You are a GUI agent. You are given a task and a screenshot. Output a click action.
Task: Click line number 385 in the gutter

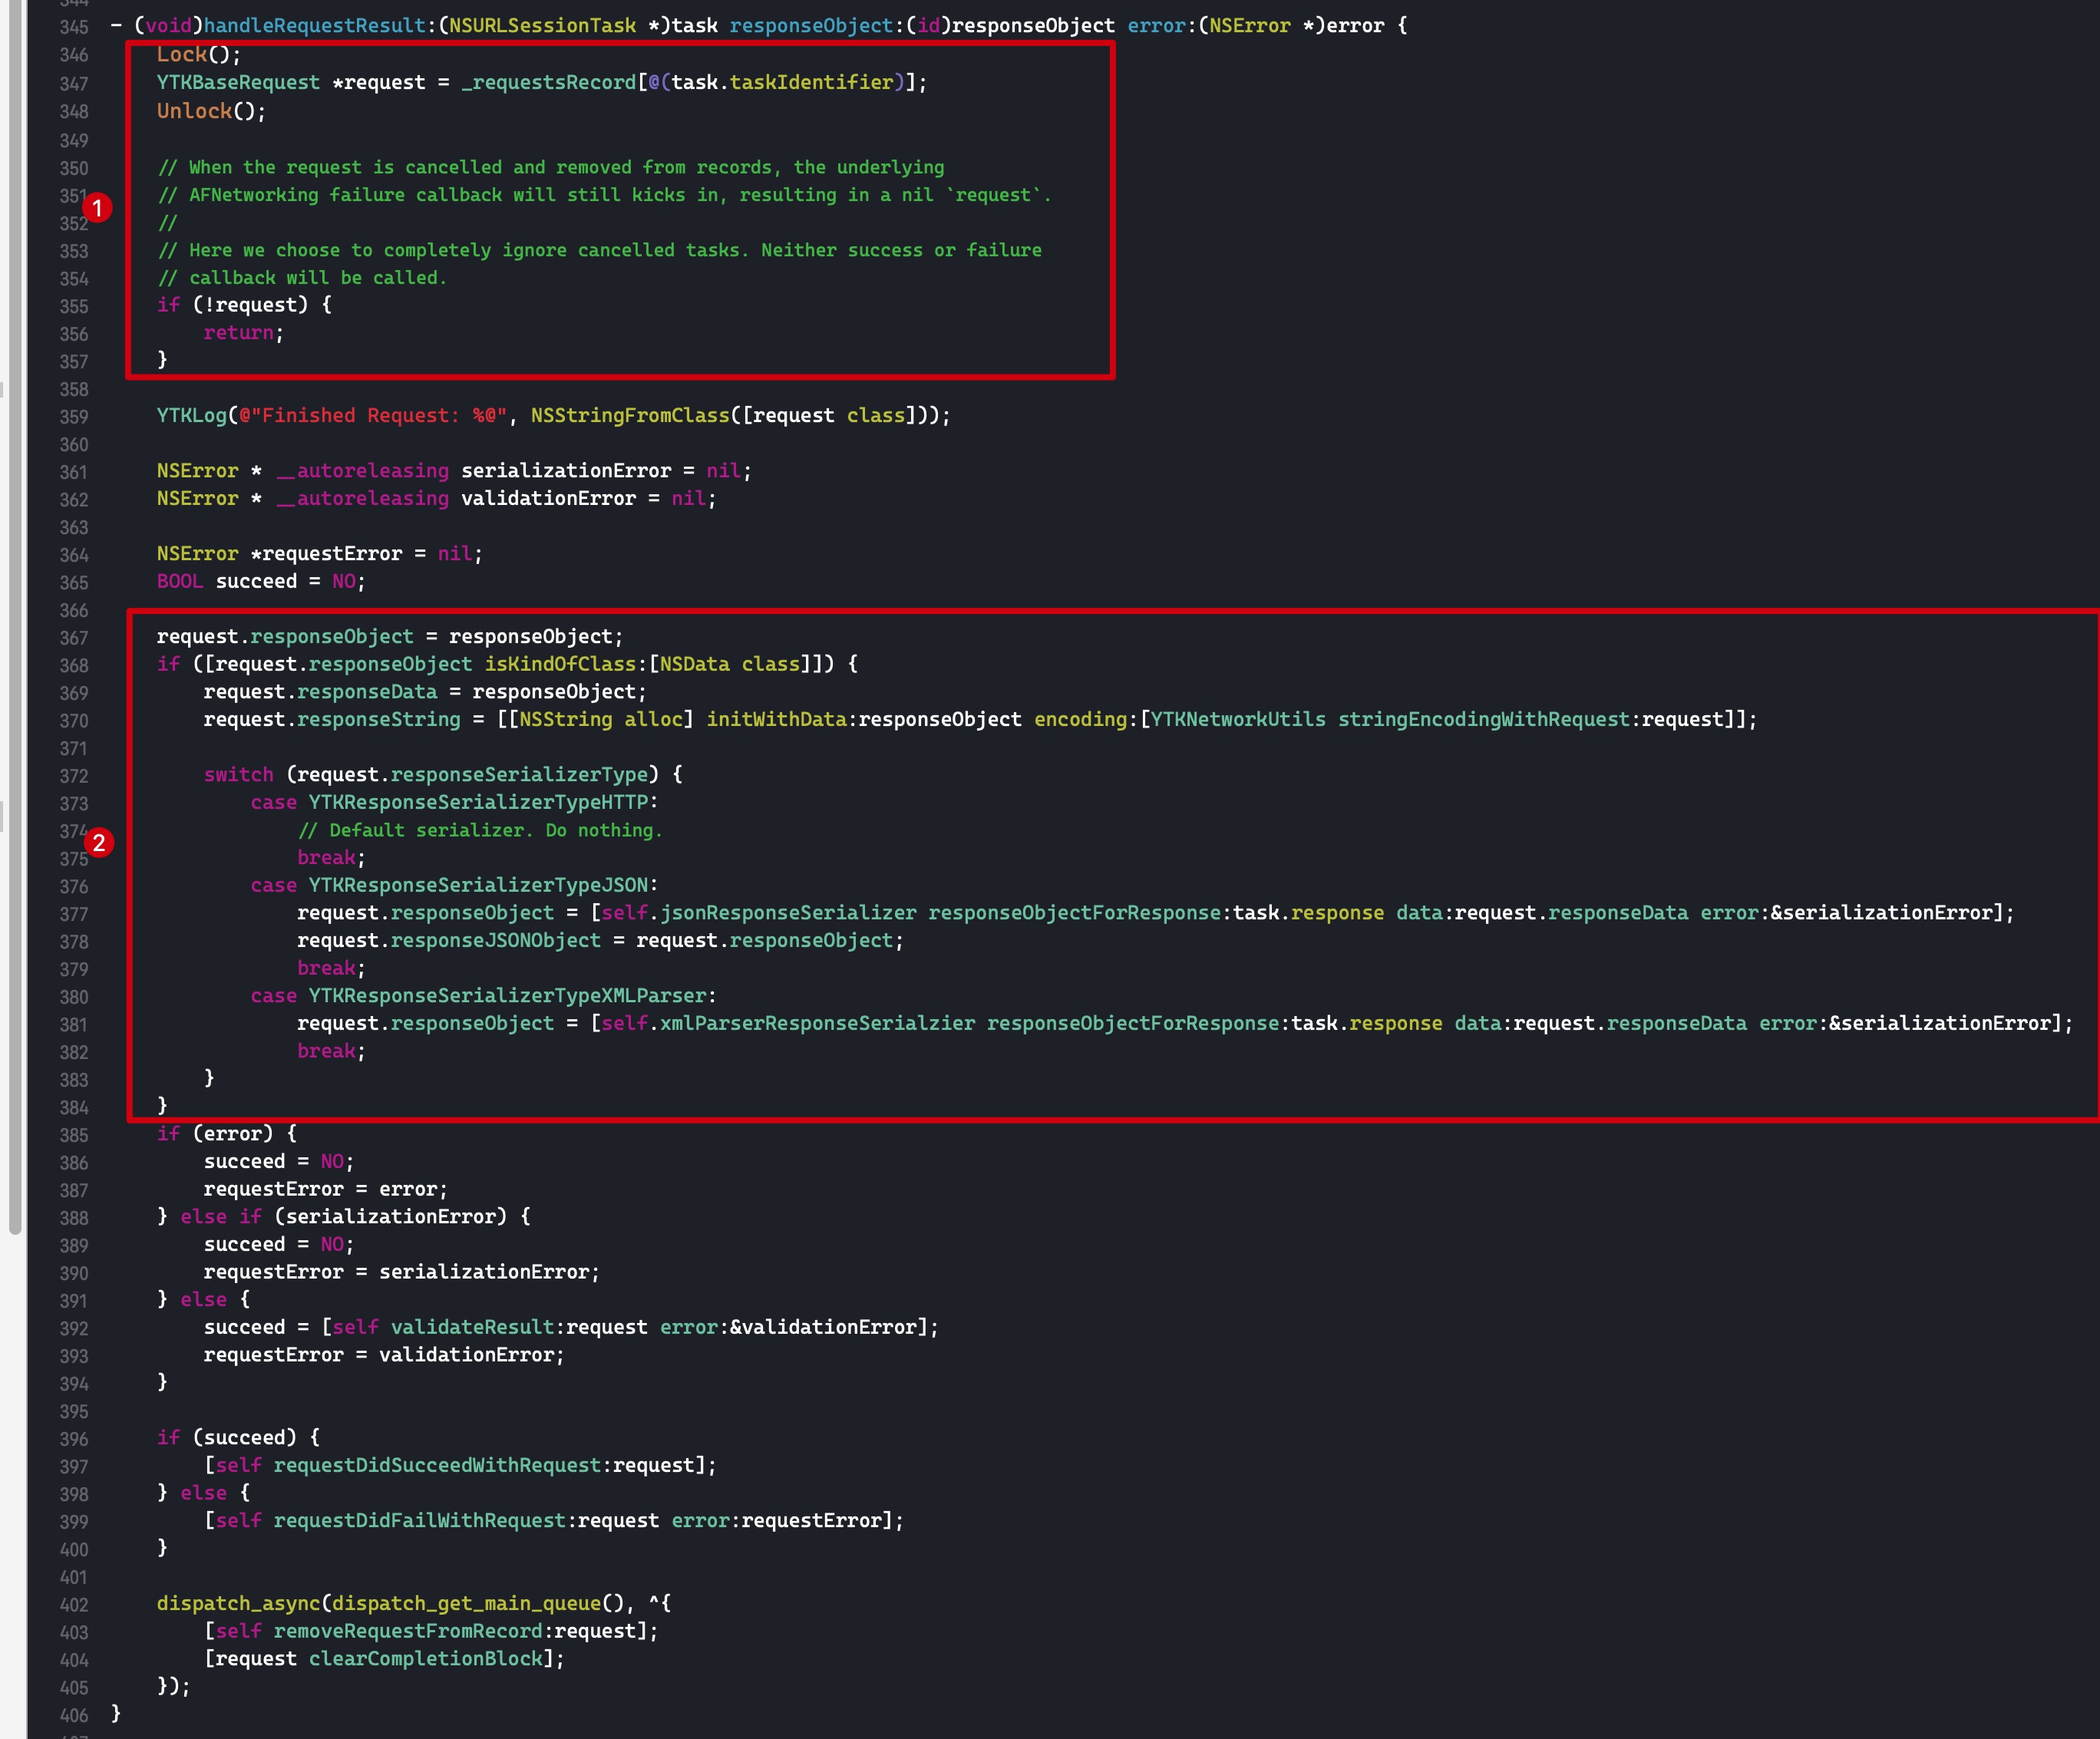click(74, 1135)
